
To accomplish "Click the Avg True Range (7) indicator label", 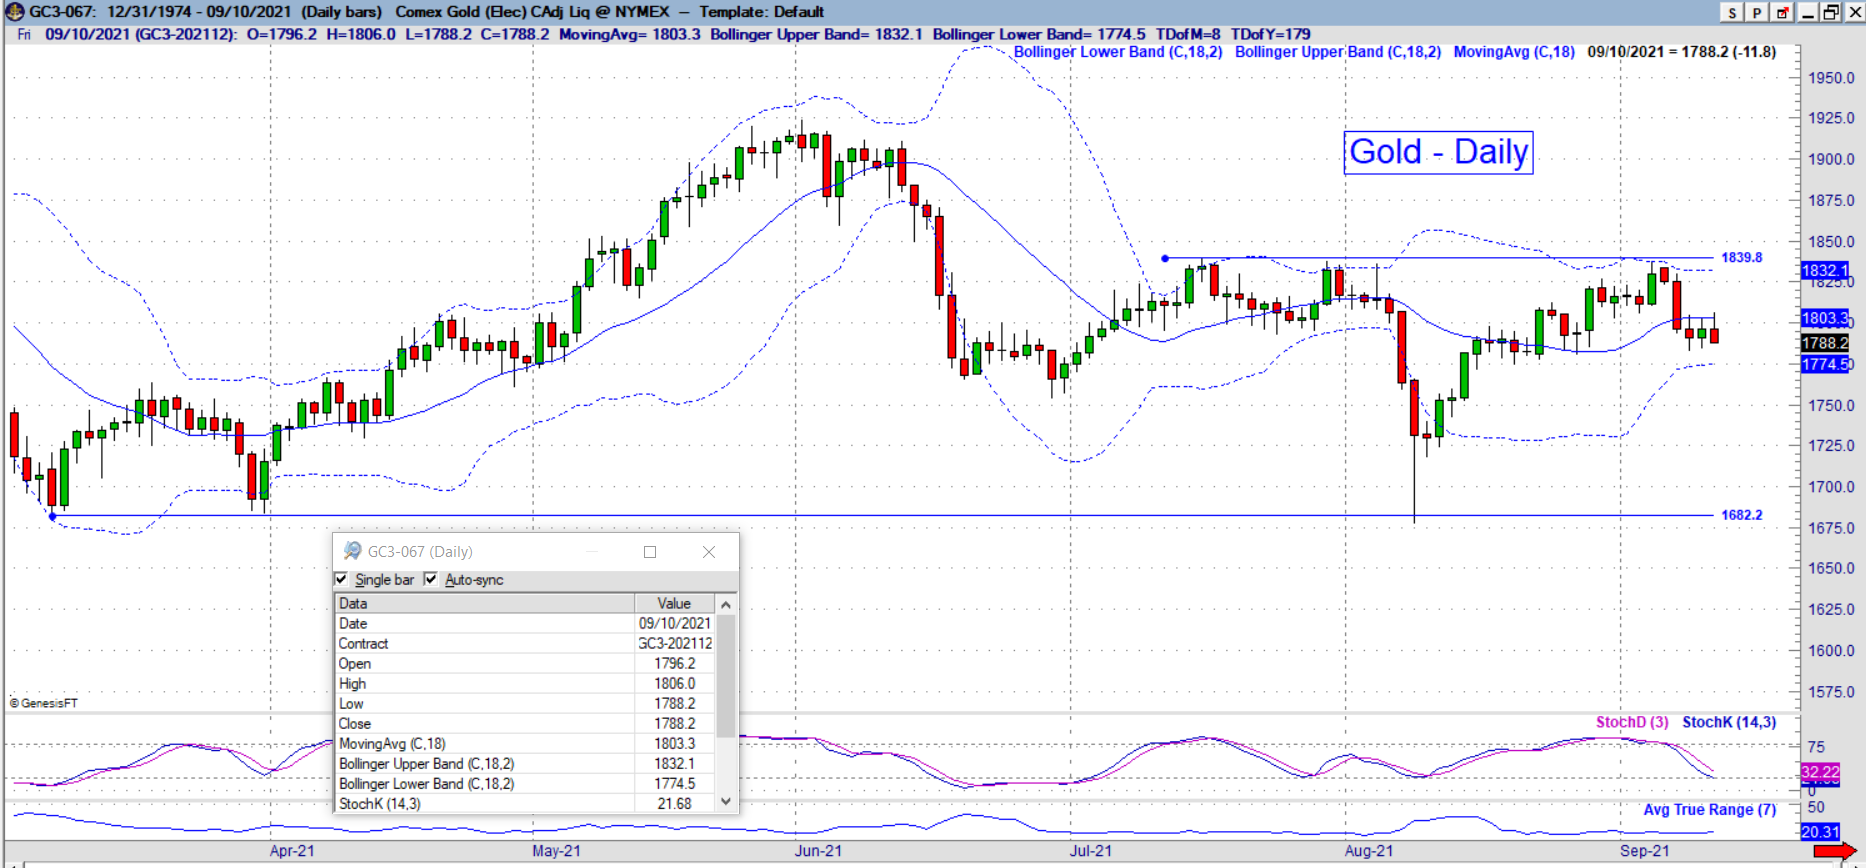I will [x=1710, y=810].
